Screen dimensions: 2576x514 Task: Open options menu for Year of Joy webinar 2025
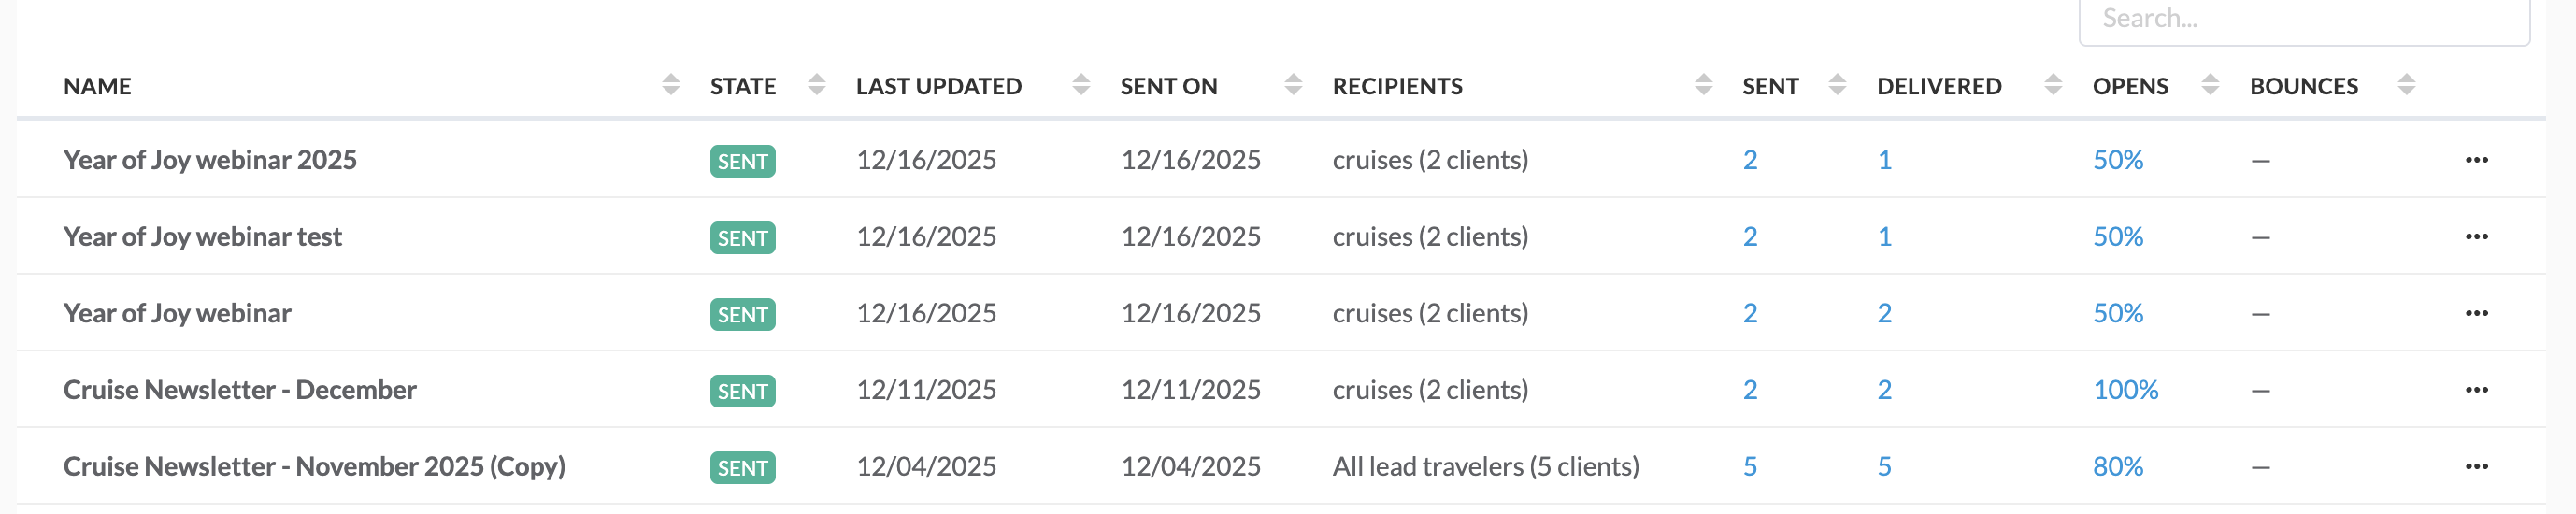[x=2476, y=160]
